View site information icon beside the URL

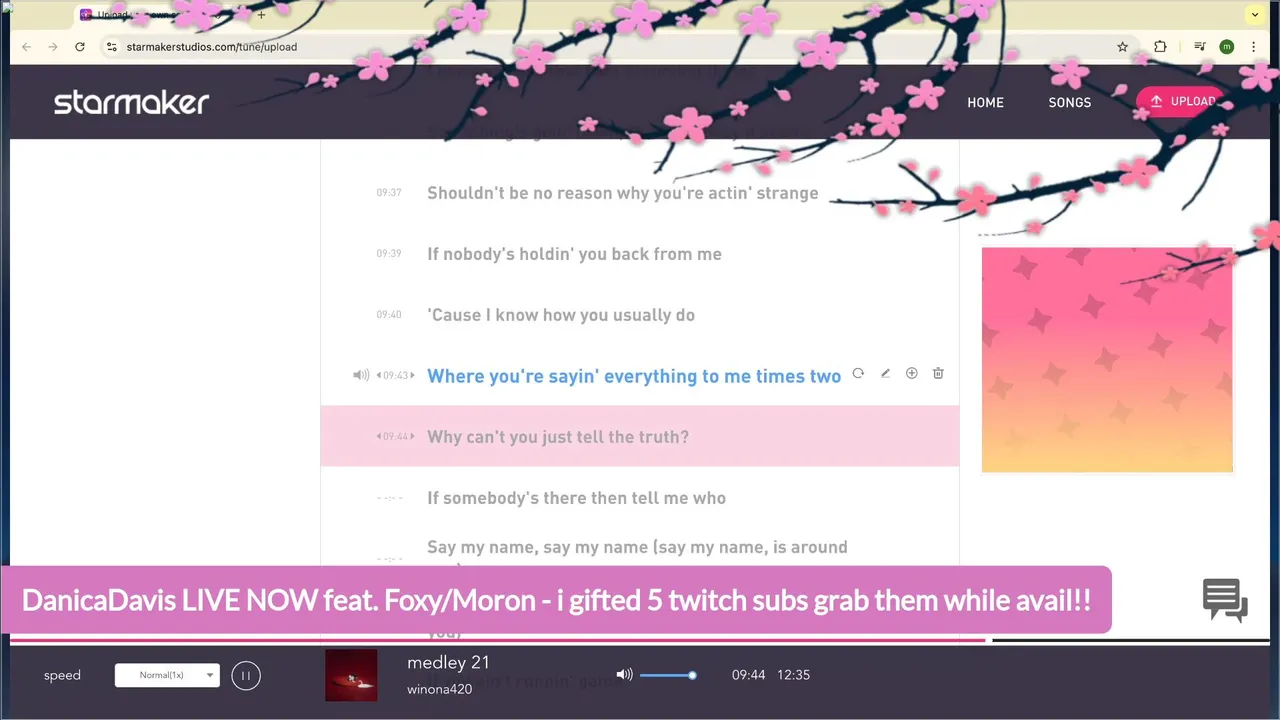112,47
